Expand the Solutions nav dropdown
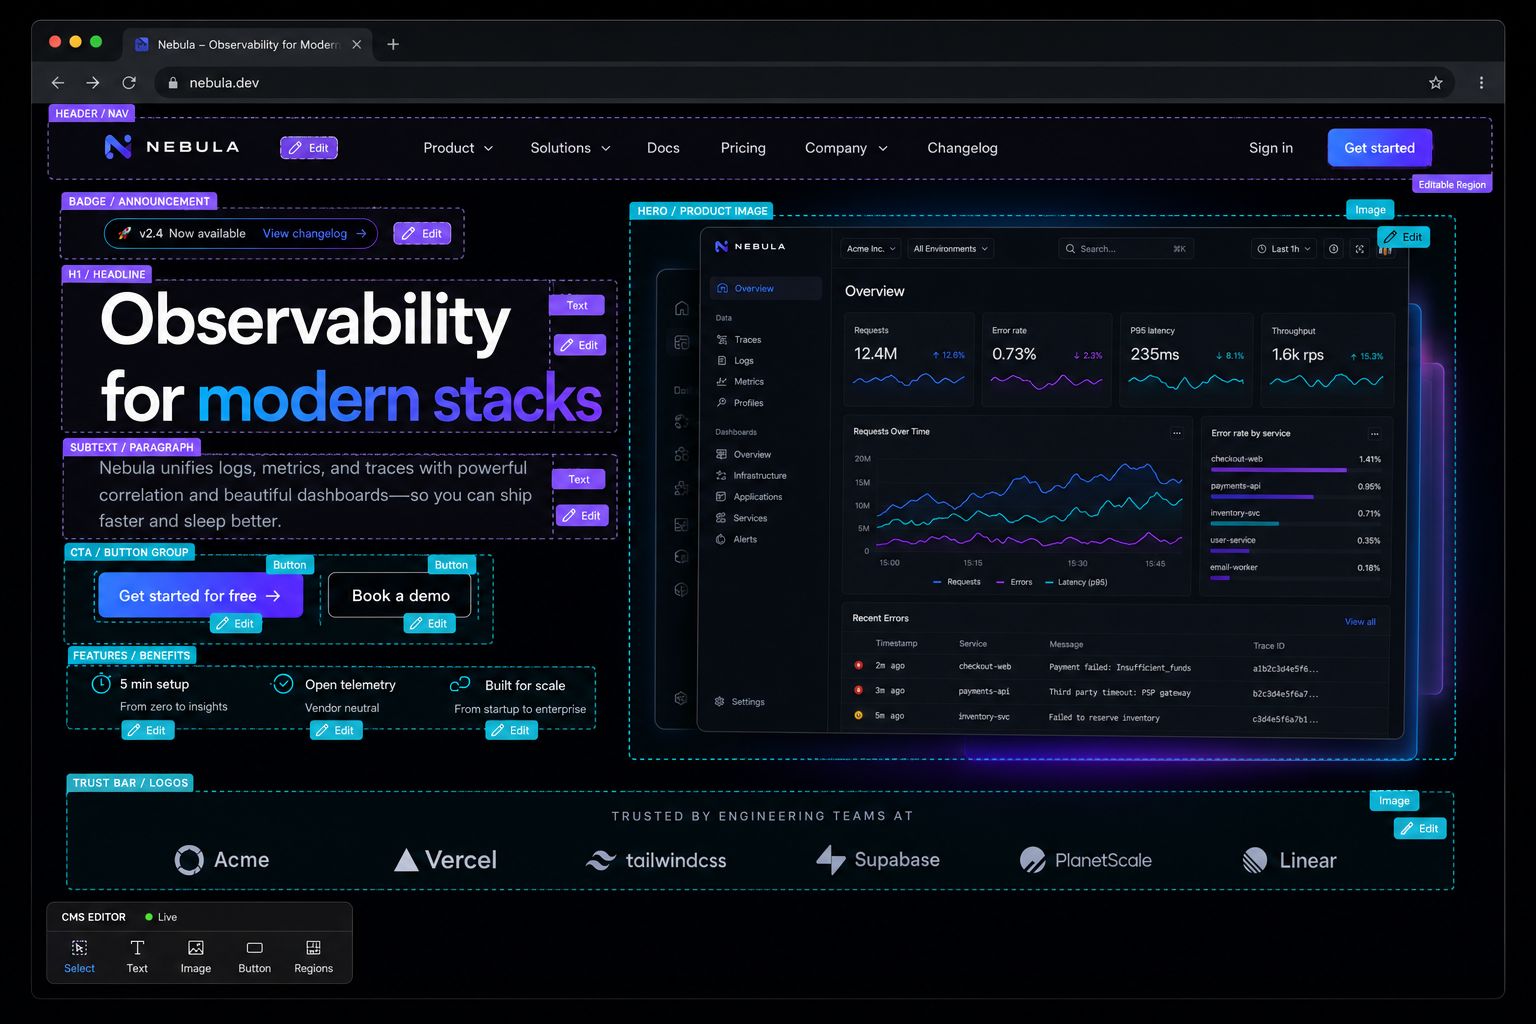The height and width of the screenshot is (1024, 1536). [570, 148]
